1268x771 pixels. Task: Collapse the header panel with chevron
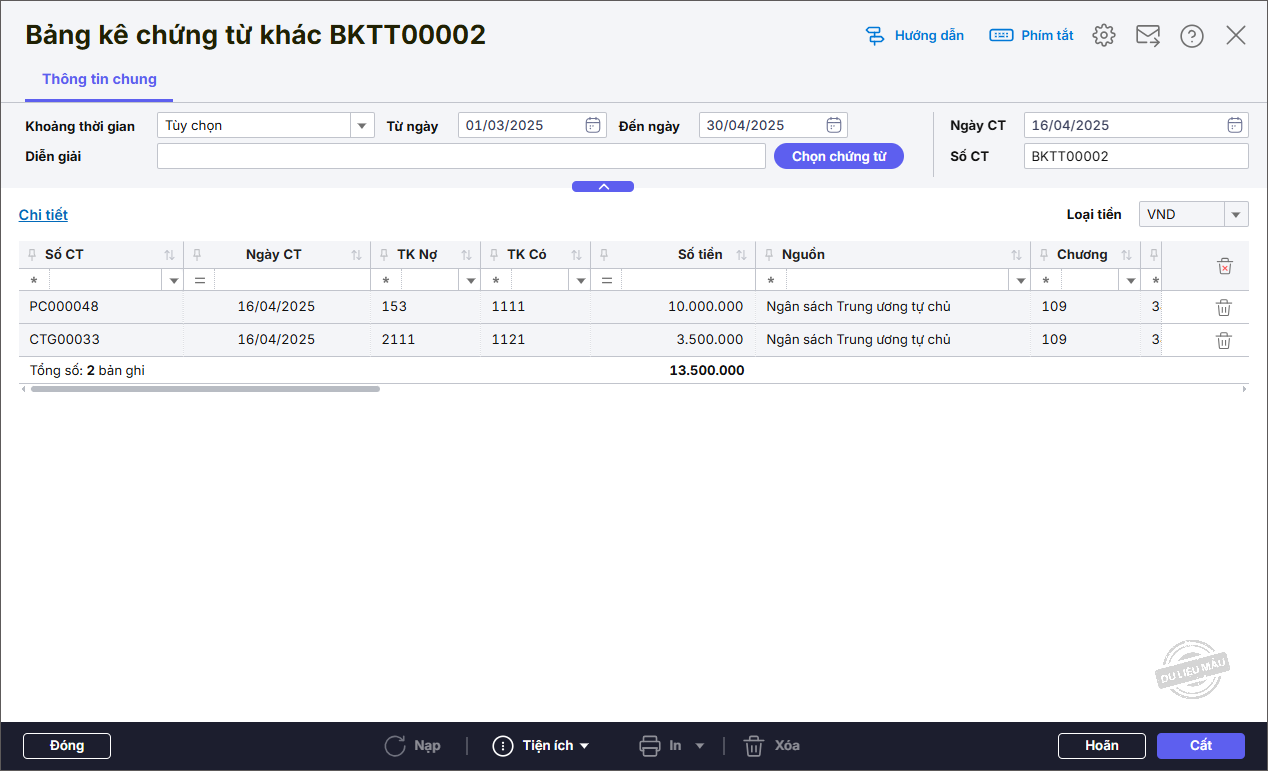(603, 187)
